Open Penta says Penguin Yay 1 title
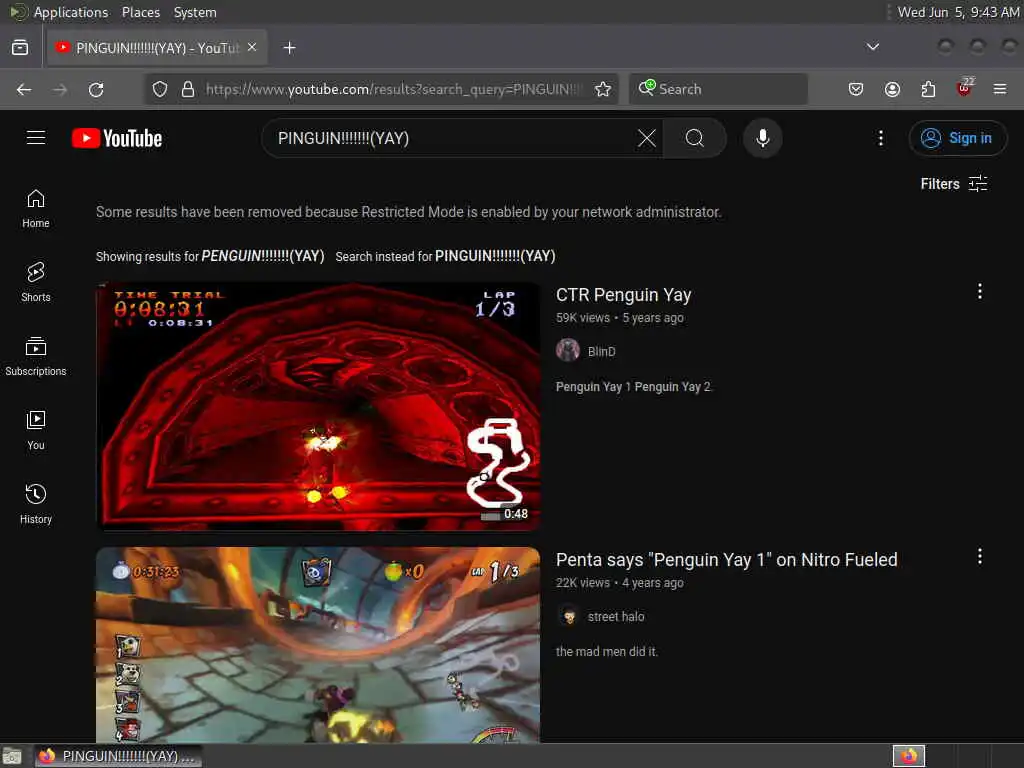The image size is (1024, 768). click(x=726, y=560)
